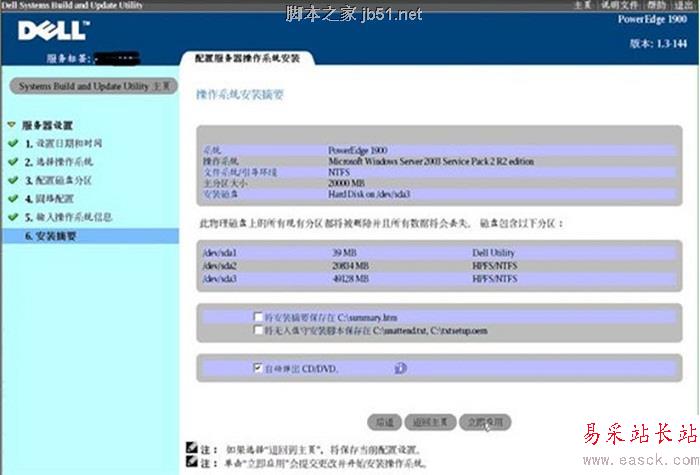Click the 20000 MB partition size value
The height and width of the screenshot is (475, 700).
coord(346,183)
